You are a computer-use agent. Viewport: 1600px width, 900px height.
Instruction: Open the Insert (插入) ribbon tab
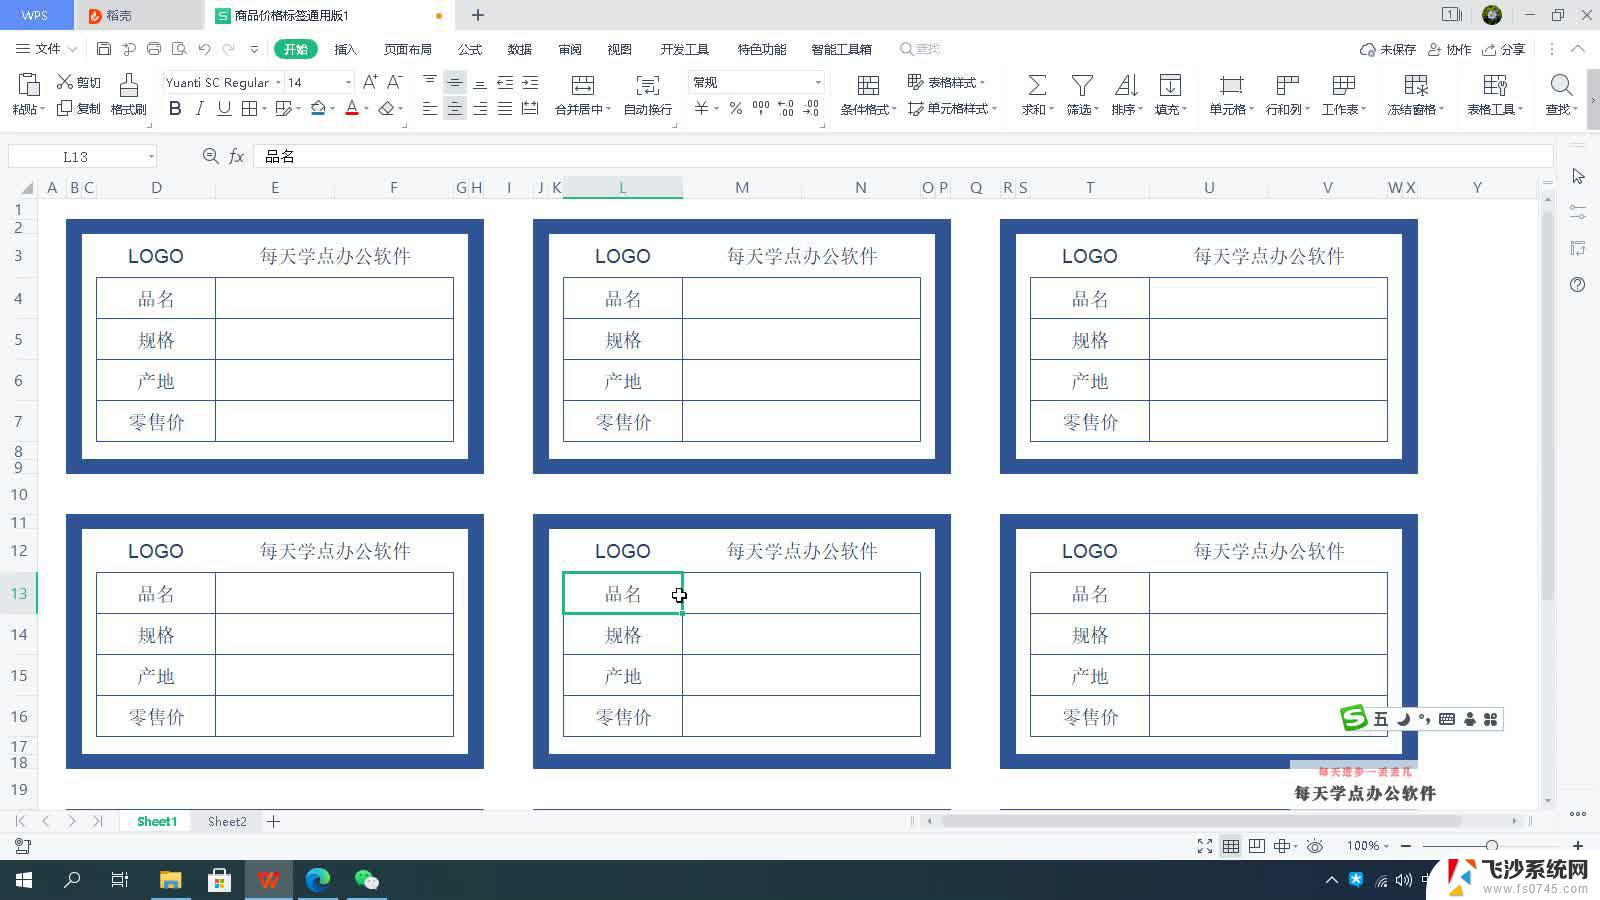coord(345,49)
